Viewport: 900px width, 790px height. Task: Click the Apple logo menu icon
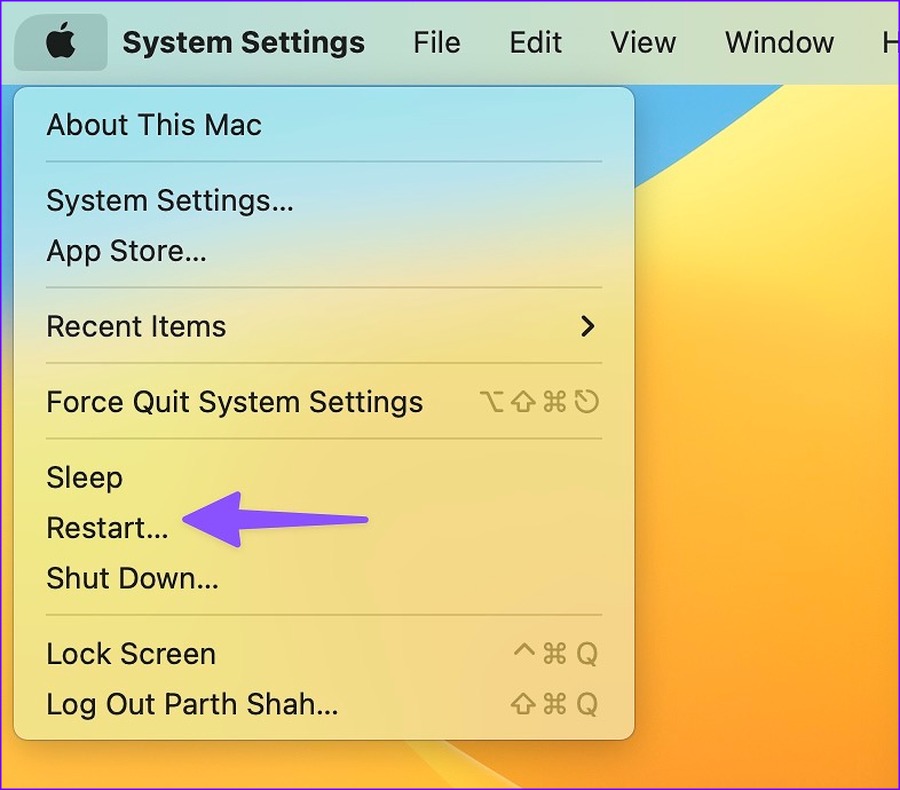[60, 42]
